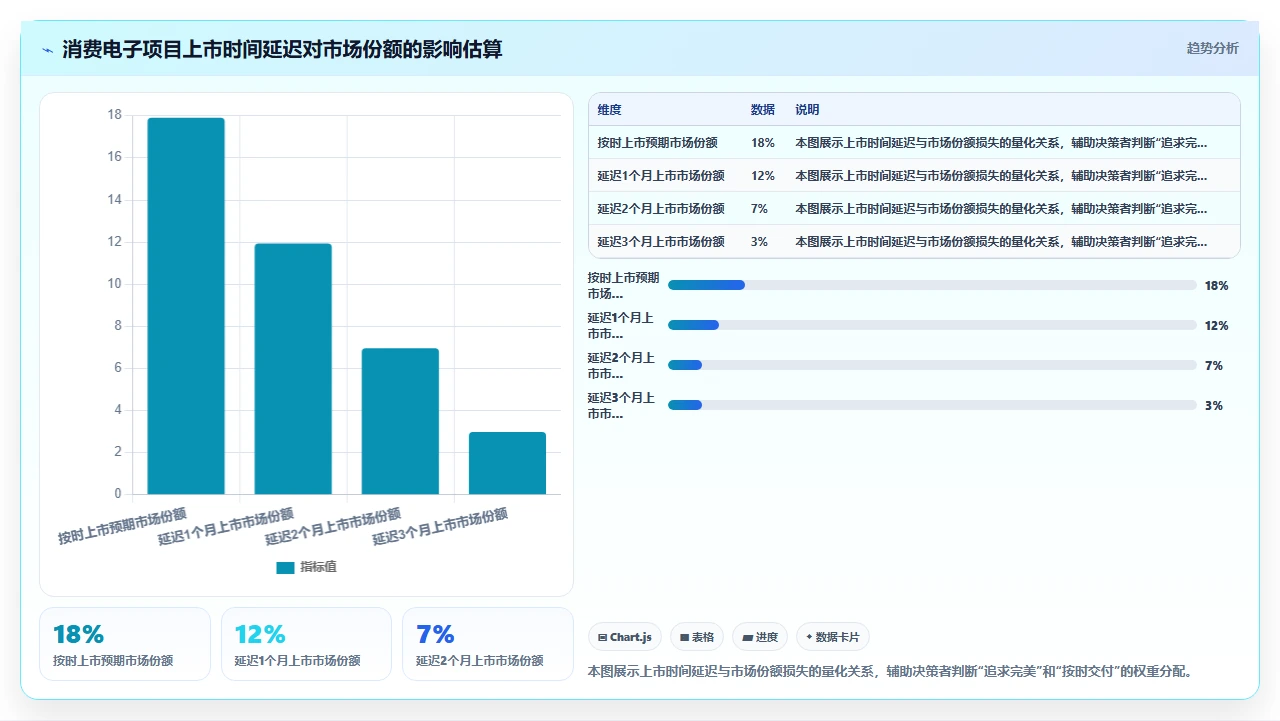Click progress label 延迟3个月上市市…
This screenshot has width=1280, height=721.
coord(621,405)
